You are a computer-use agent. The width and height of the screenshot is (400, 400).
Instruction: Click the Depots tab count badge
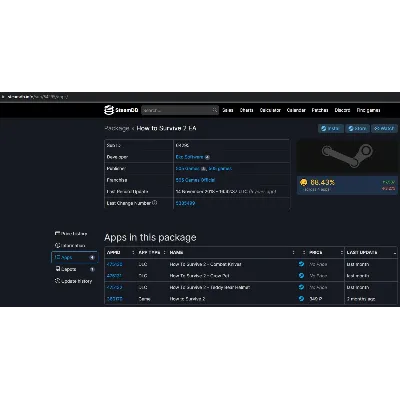[x=92, y=269]
